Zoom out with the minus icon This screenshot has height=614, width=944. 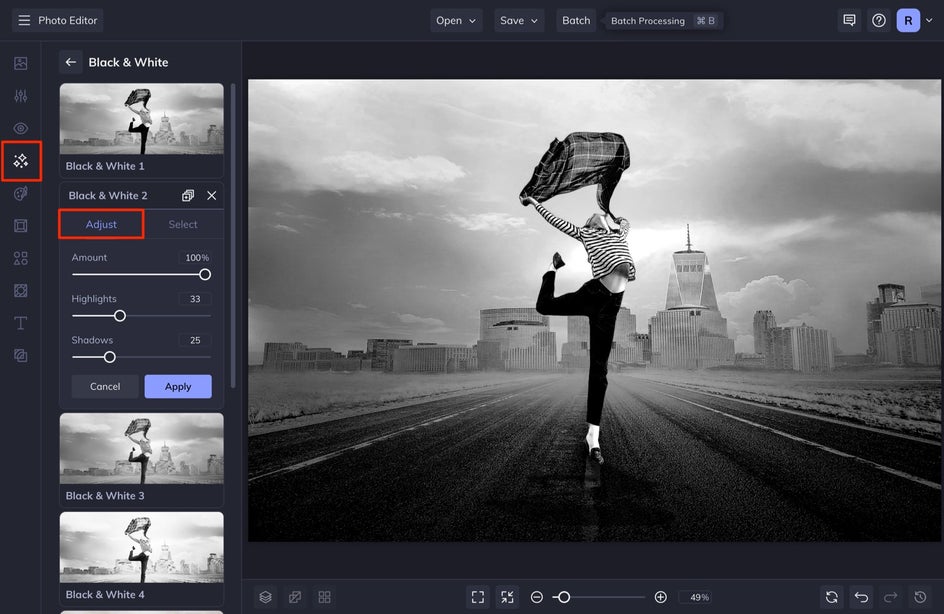(536, 597)
